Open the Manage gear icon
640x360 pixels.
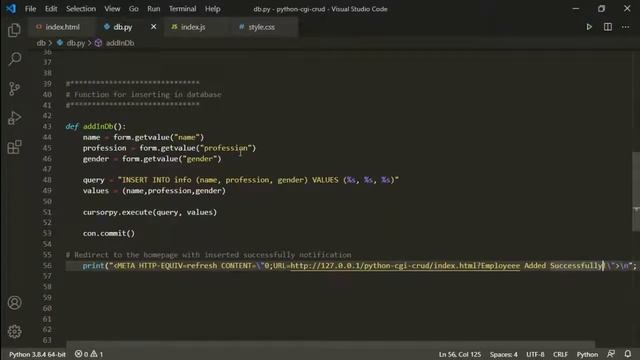[x=14, y=331]
